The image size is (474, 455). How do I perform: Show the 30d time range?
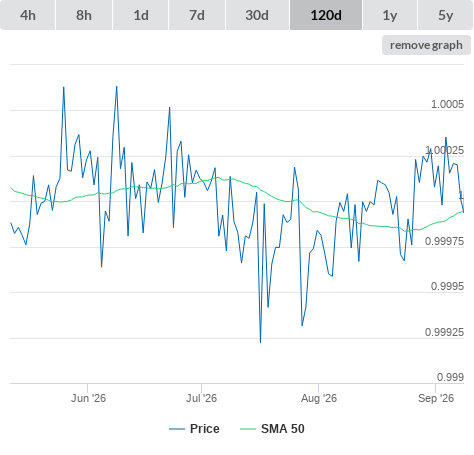click(x=257, y=15)
